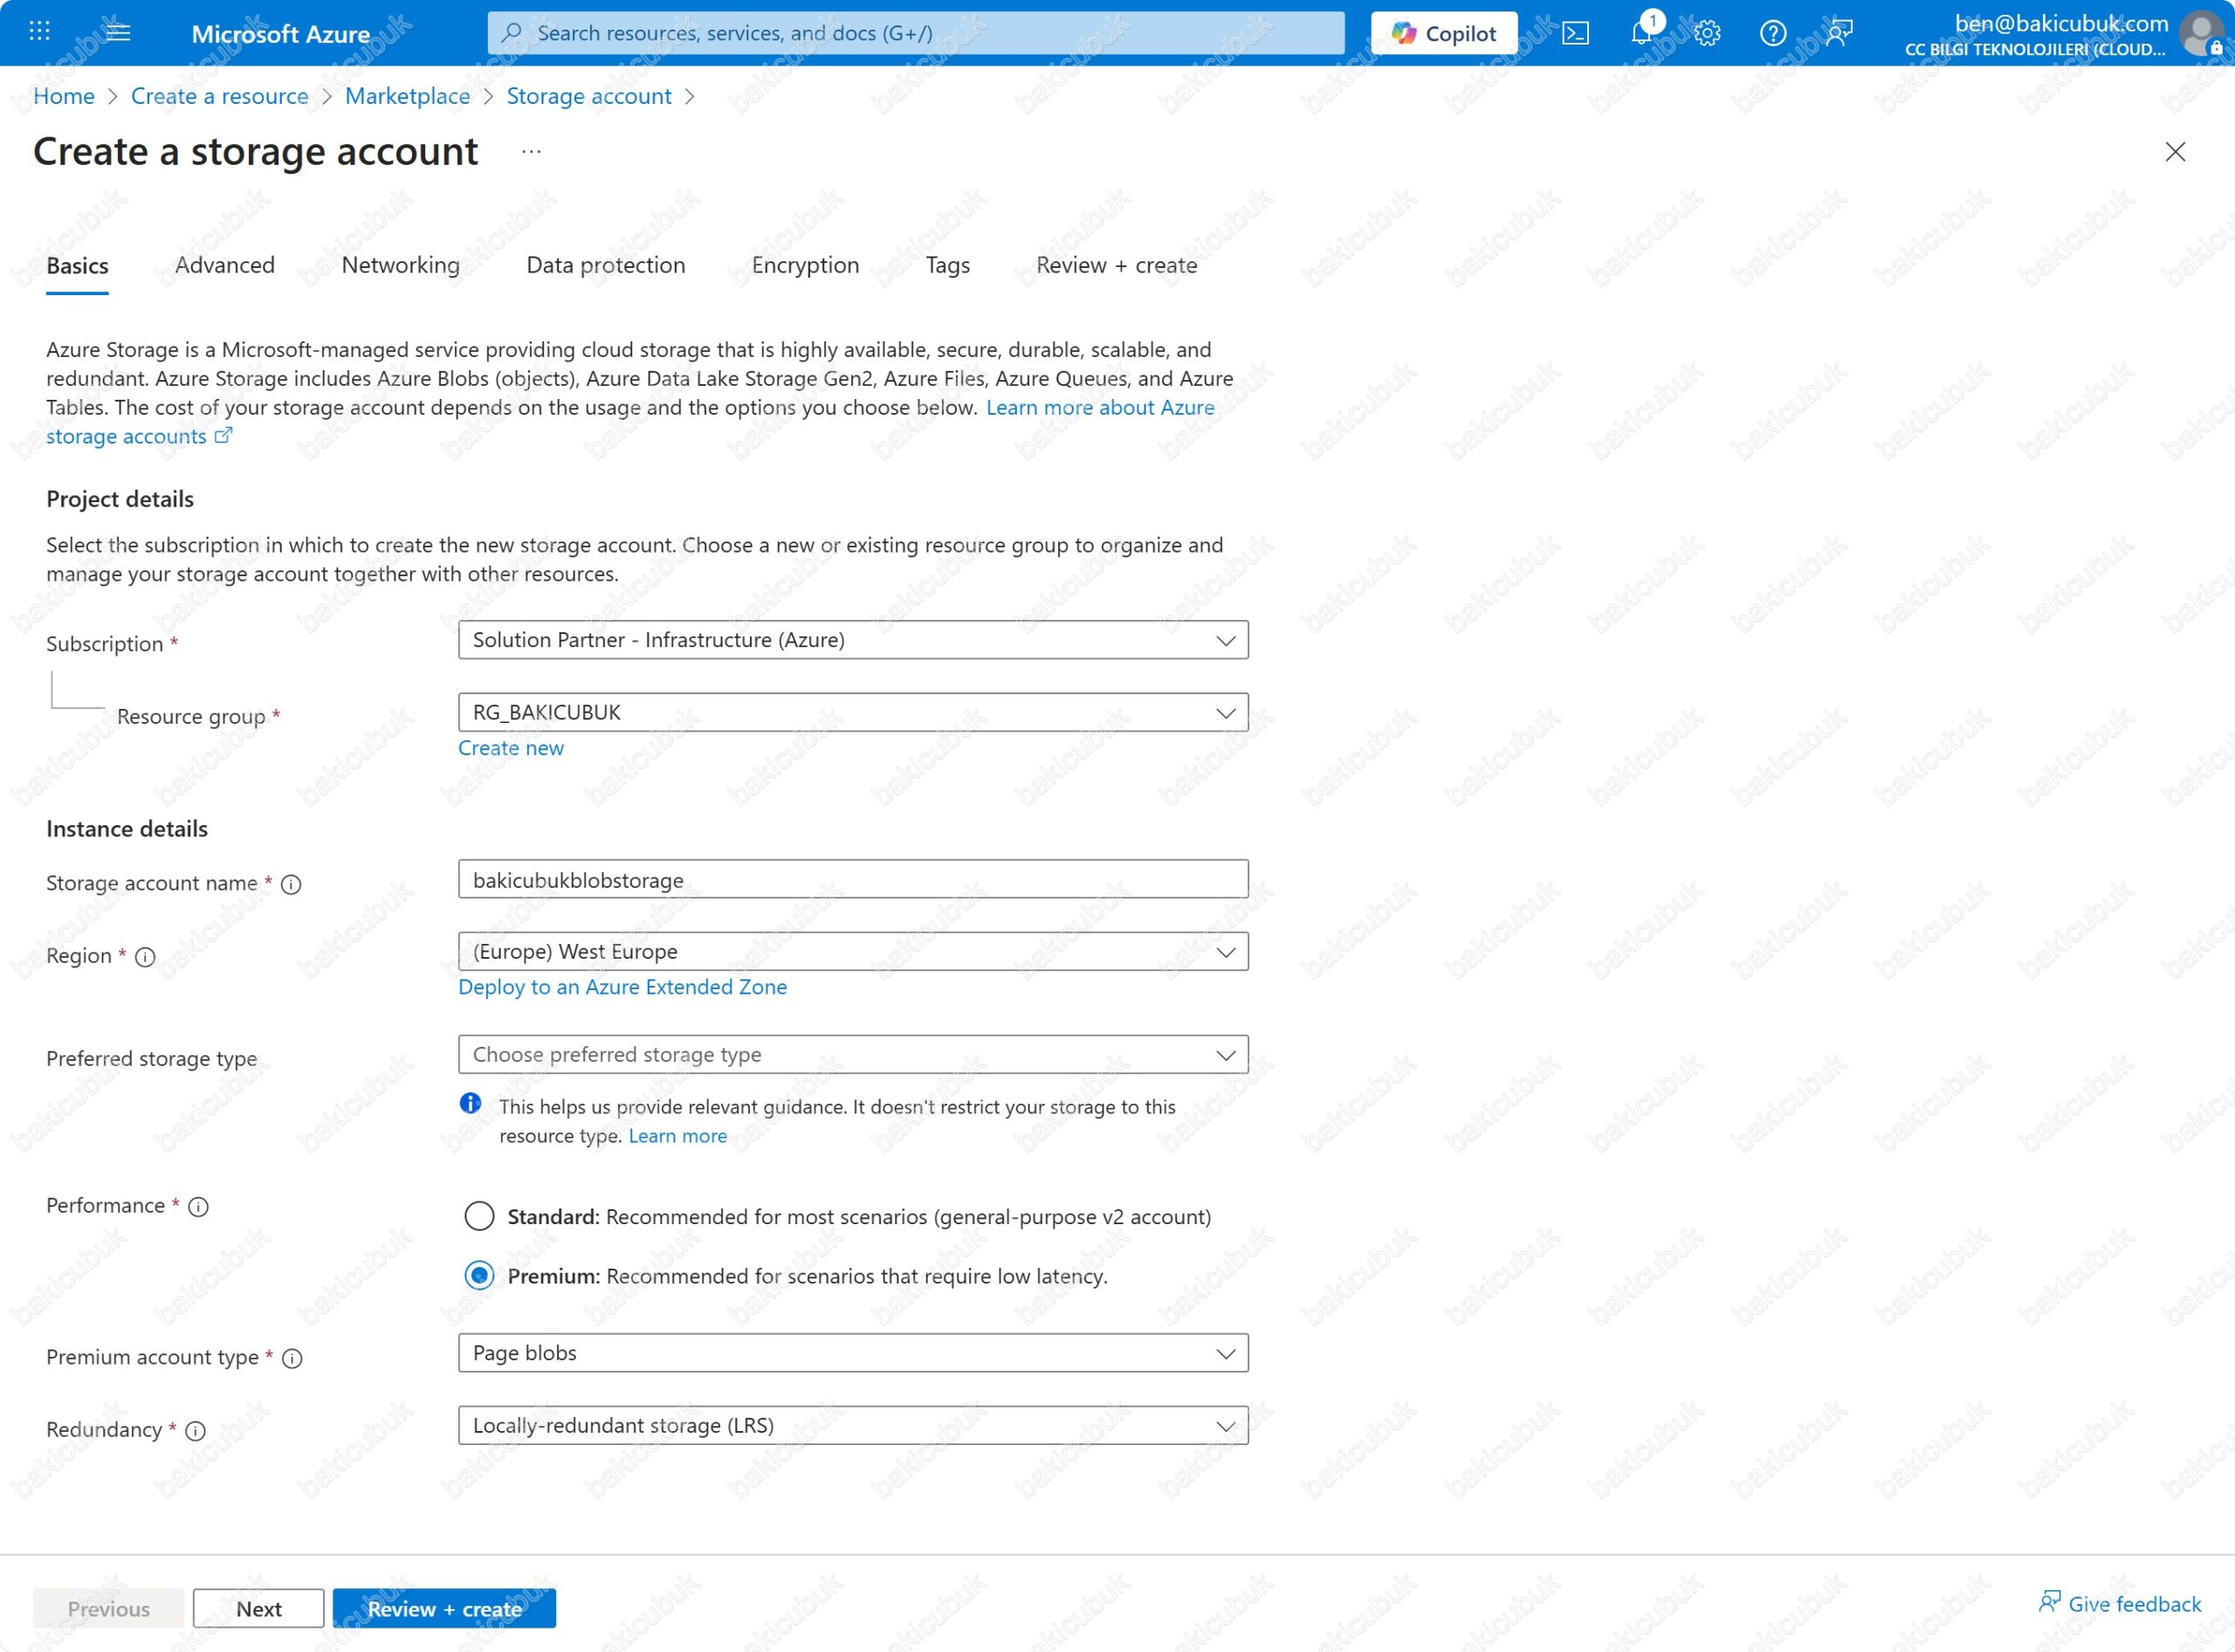Open the feedback icon in top bar
Screen dimensions: 2235x1652
click(1839, 33)
